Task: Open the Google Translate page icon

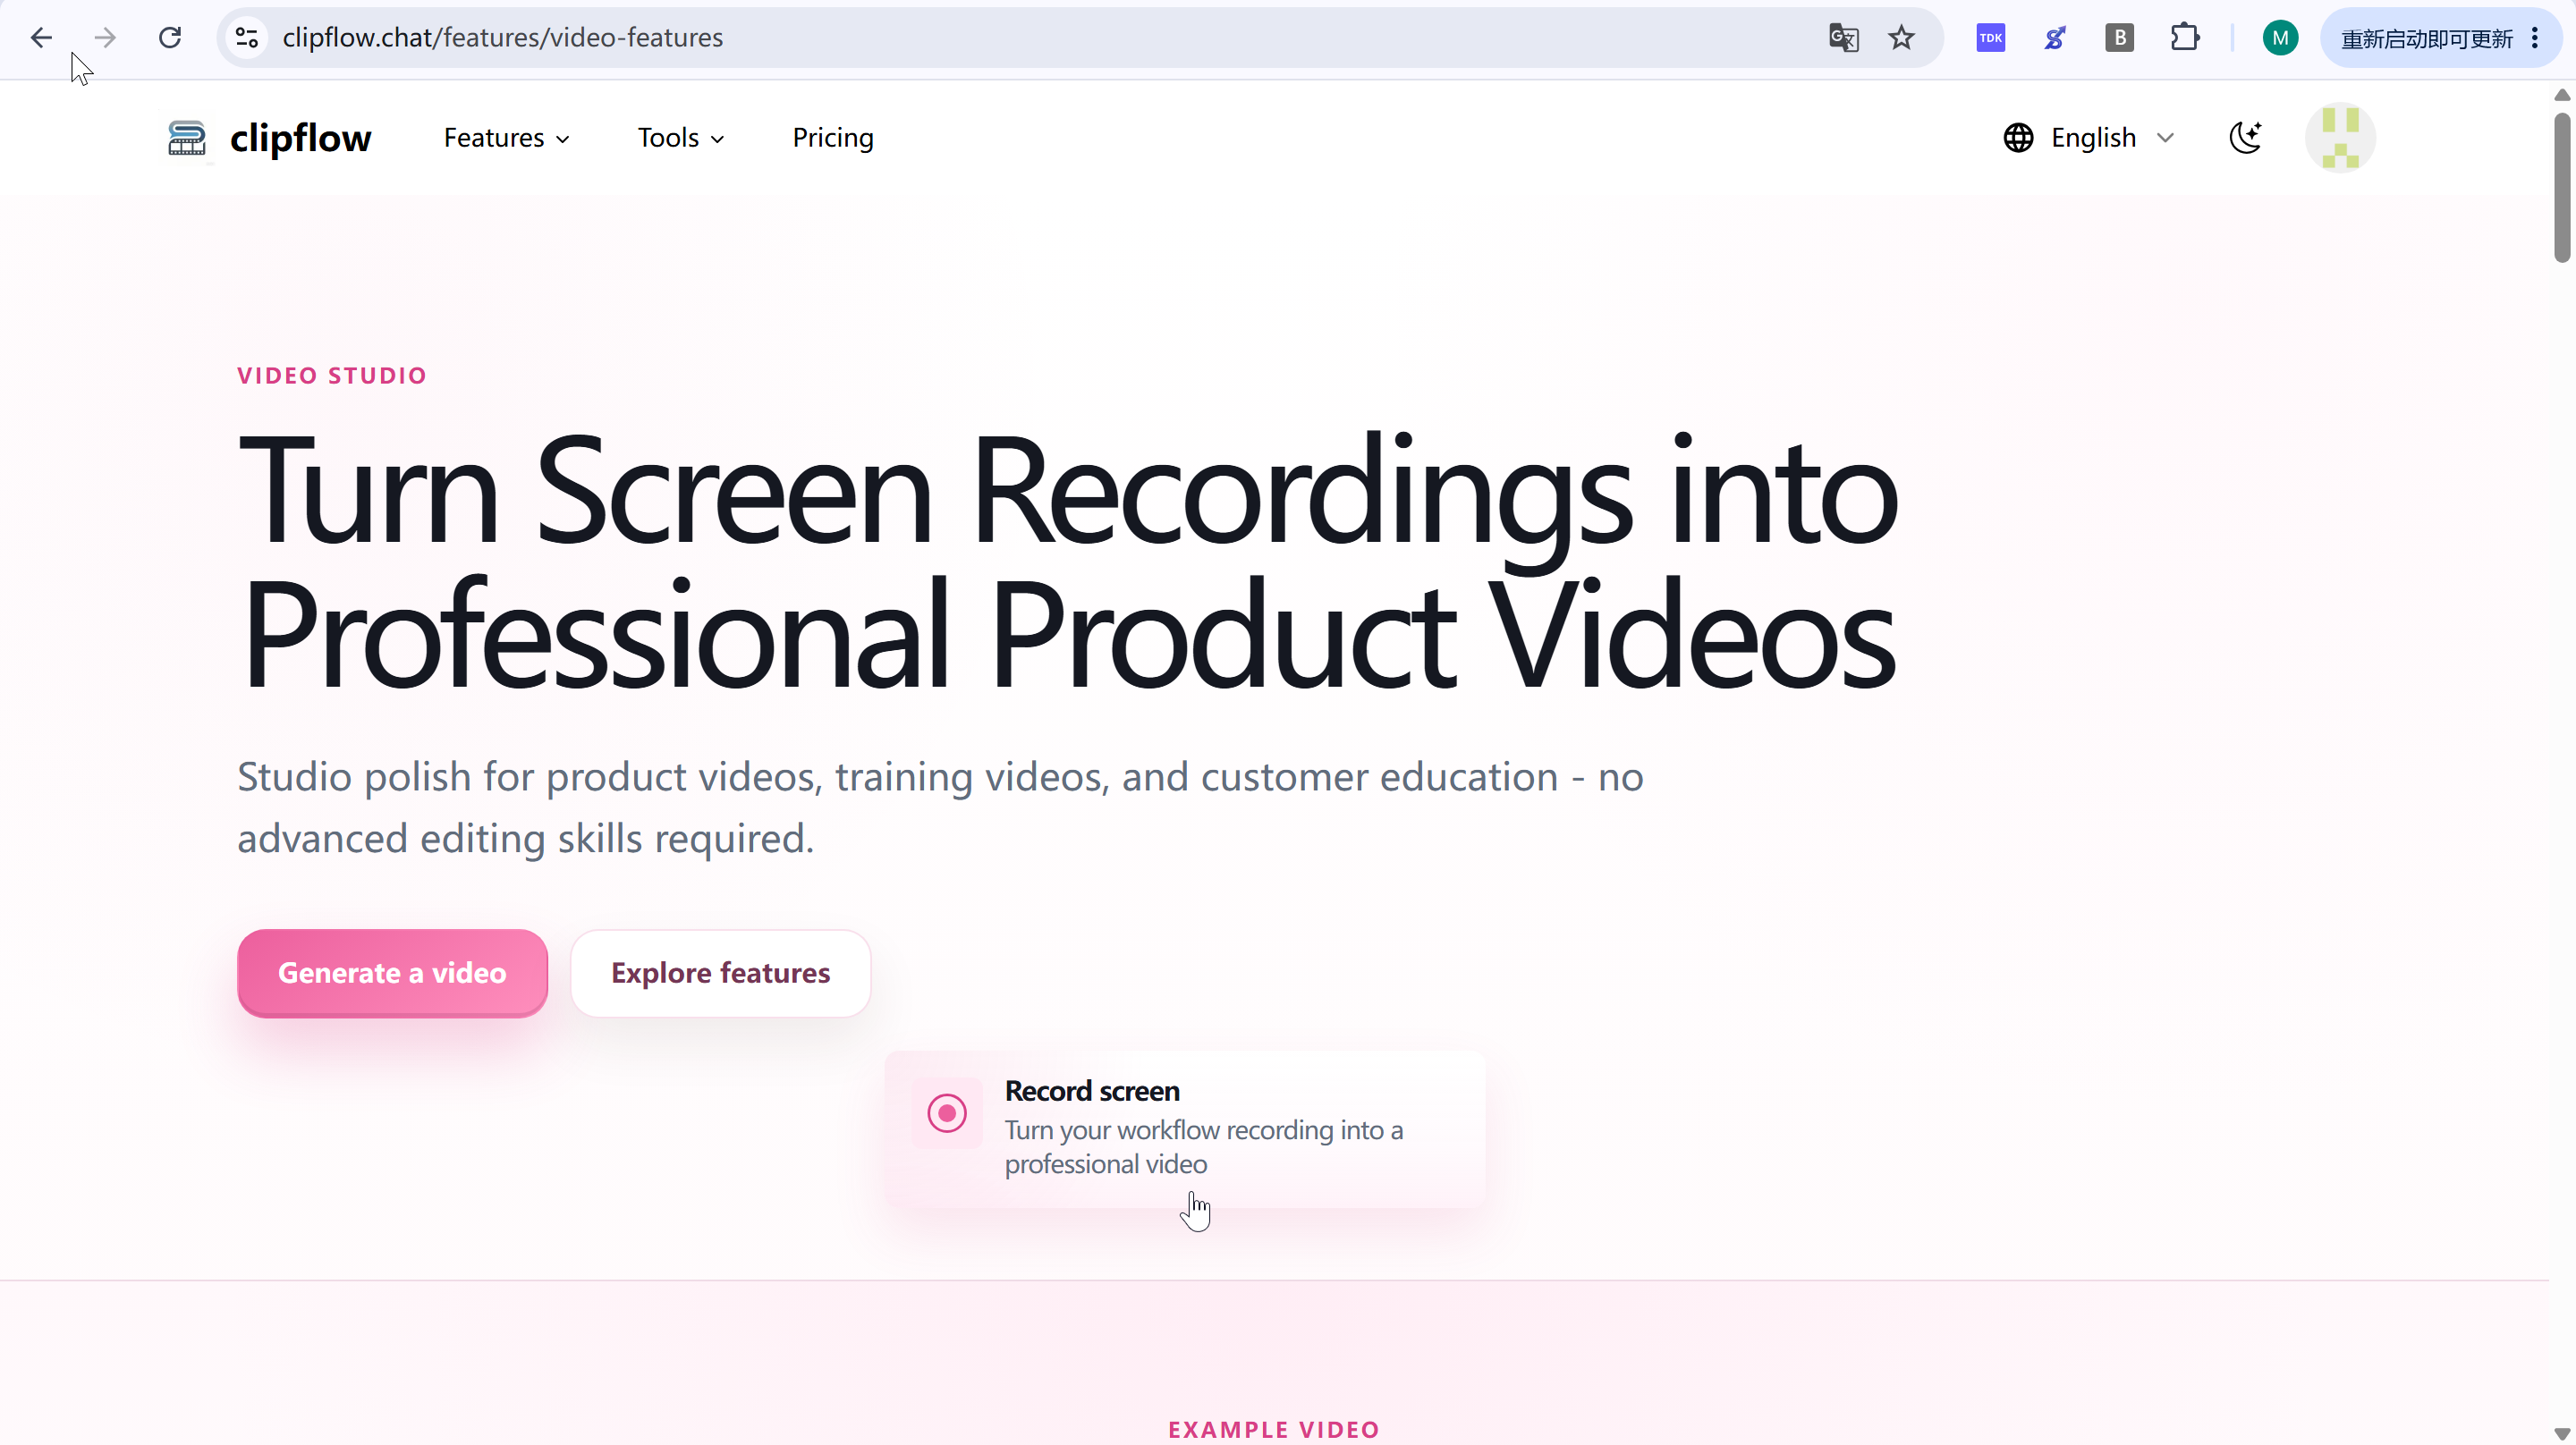Action: [1843, 38]
